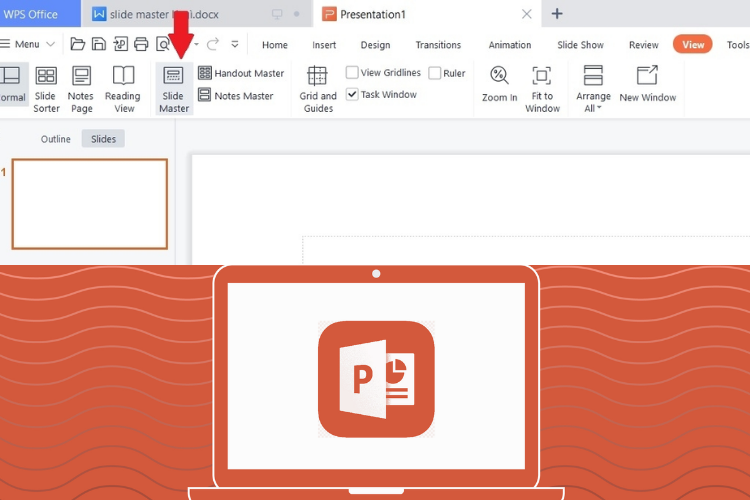Switch to Slide Sorter view

click(x=46, y=89)
